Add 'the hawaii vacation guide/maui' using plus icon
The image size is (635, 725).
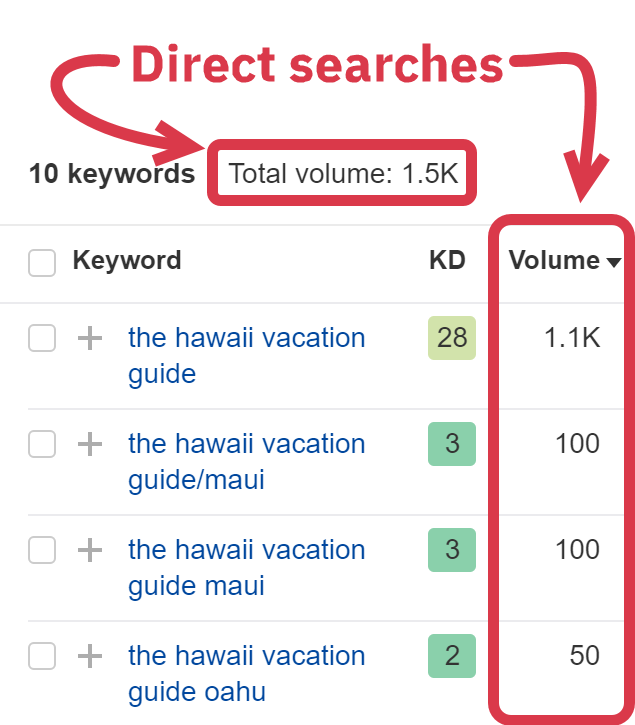[x=90, y=443]
